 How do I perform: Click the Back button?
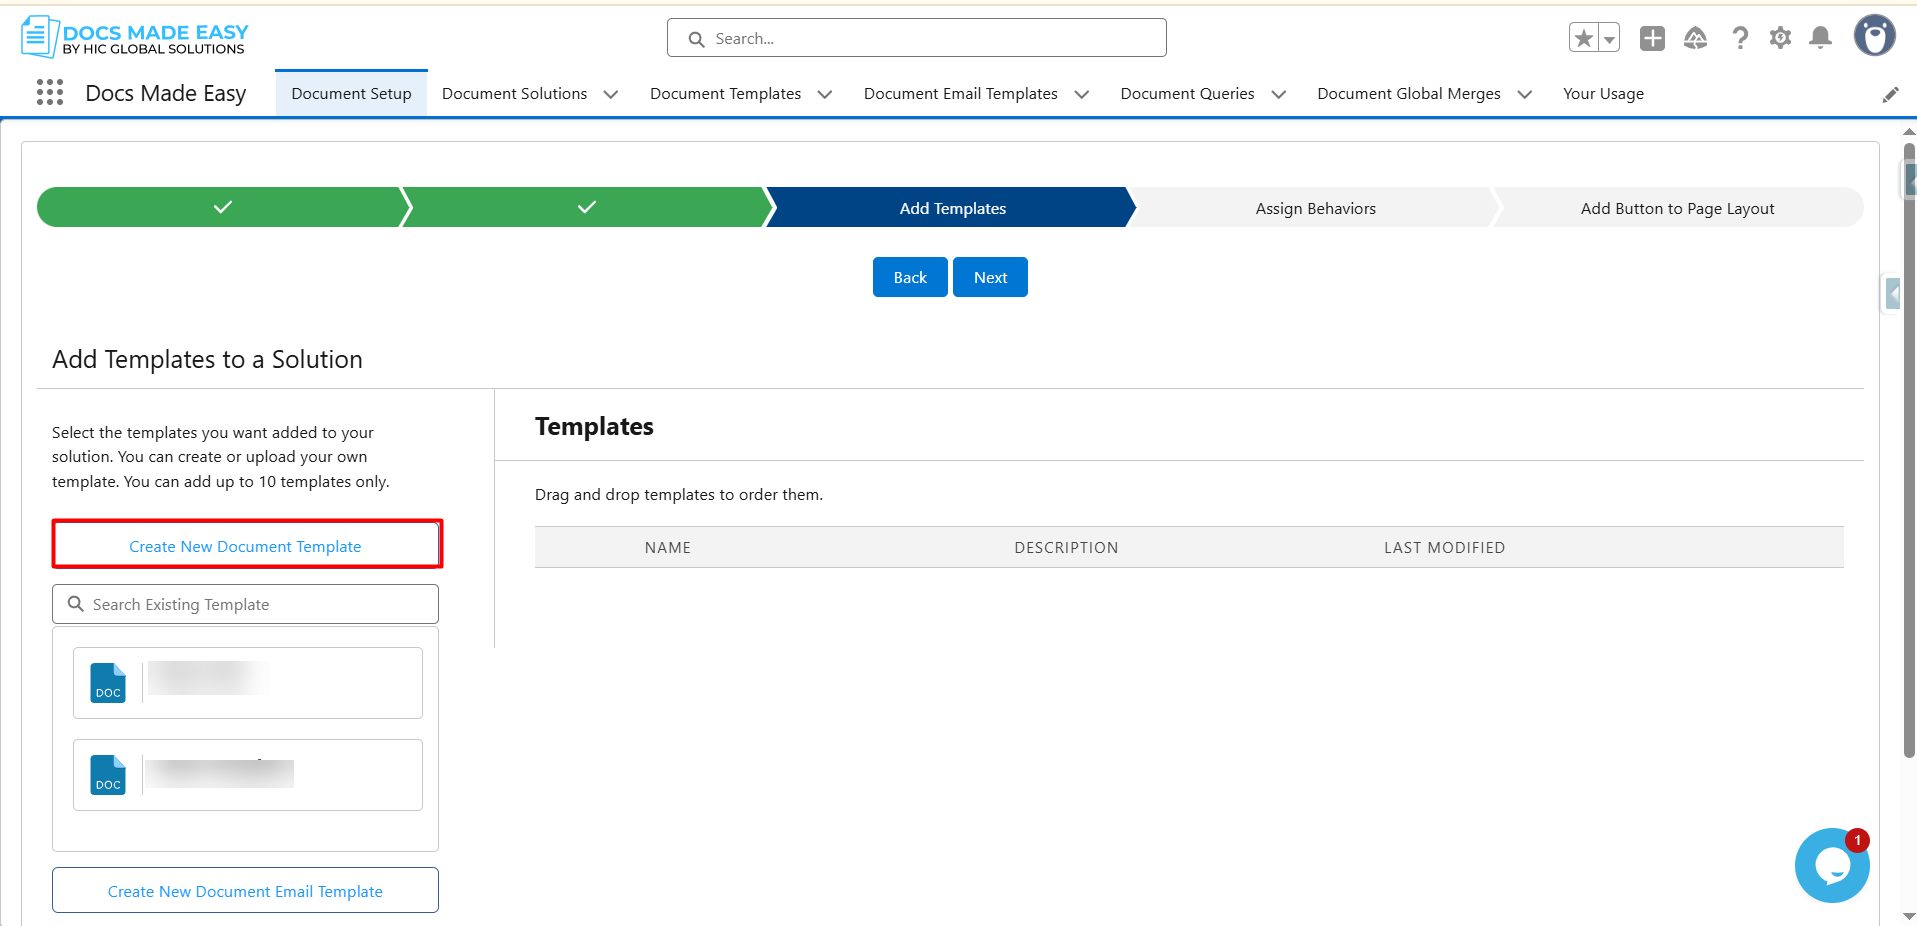pos(910,277)
